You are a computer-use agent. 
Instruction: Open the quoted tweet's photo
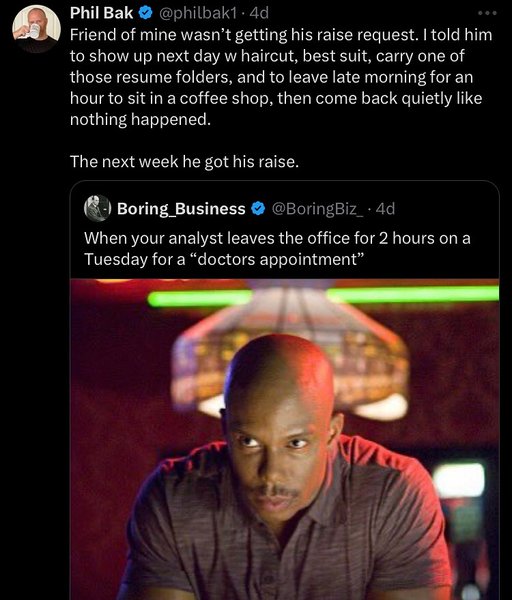pyautogui.click(x=285, y=439)
